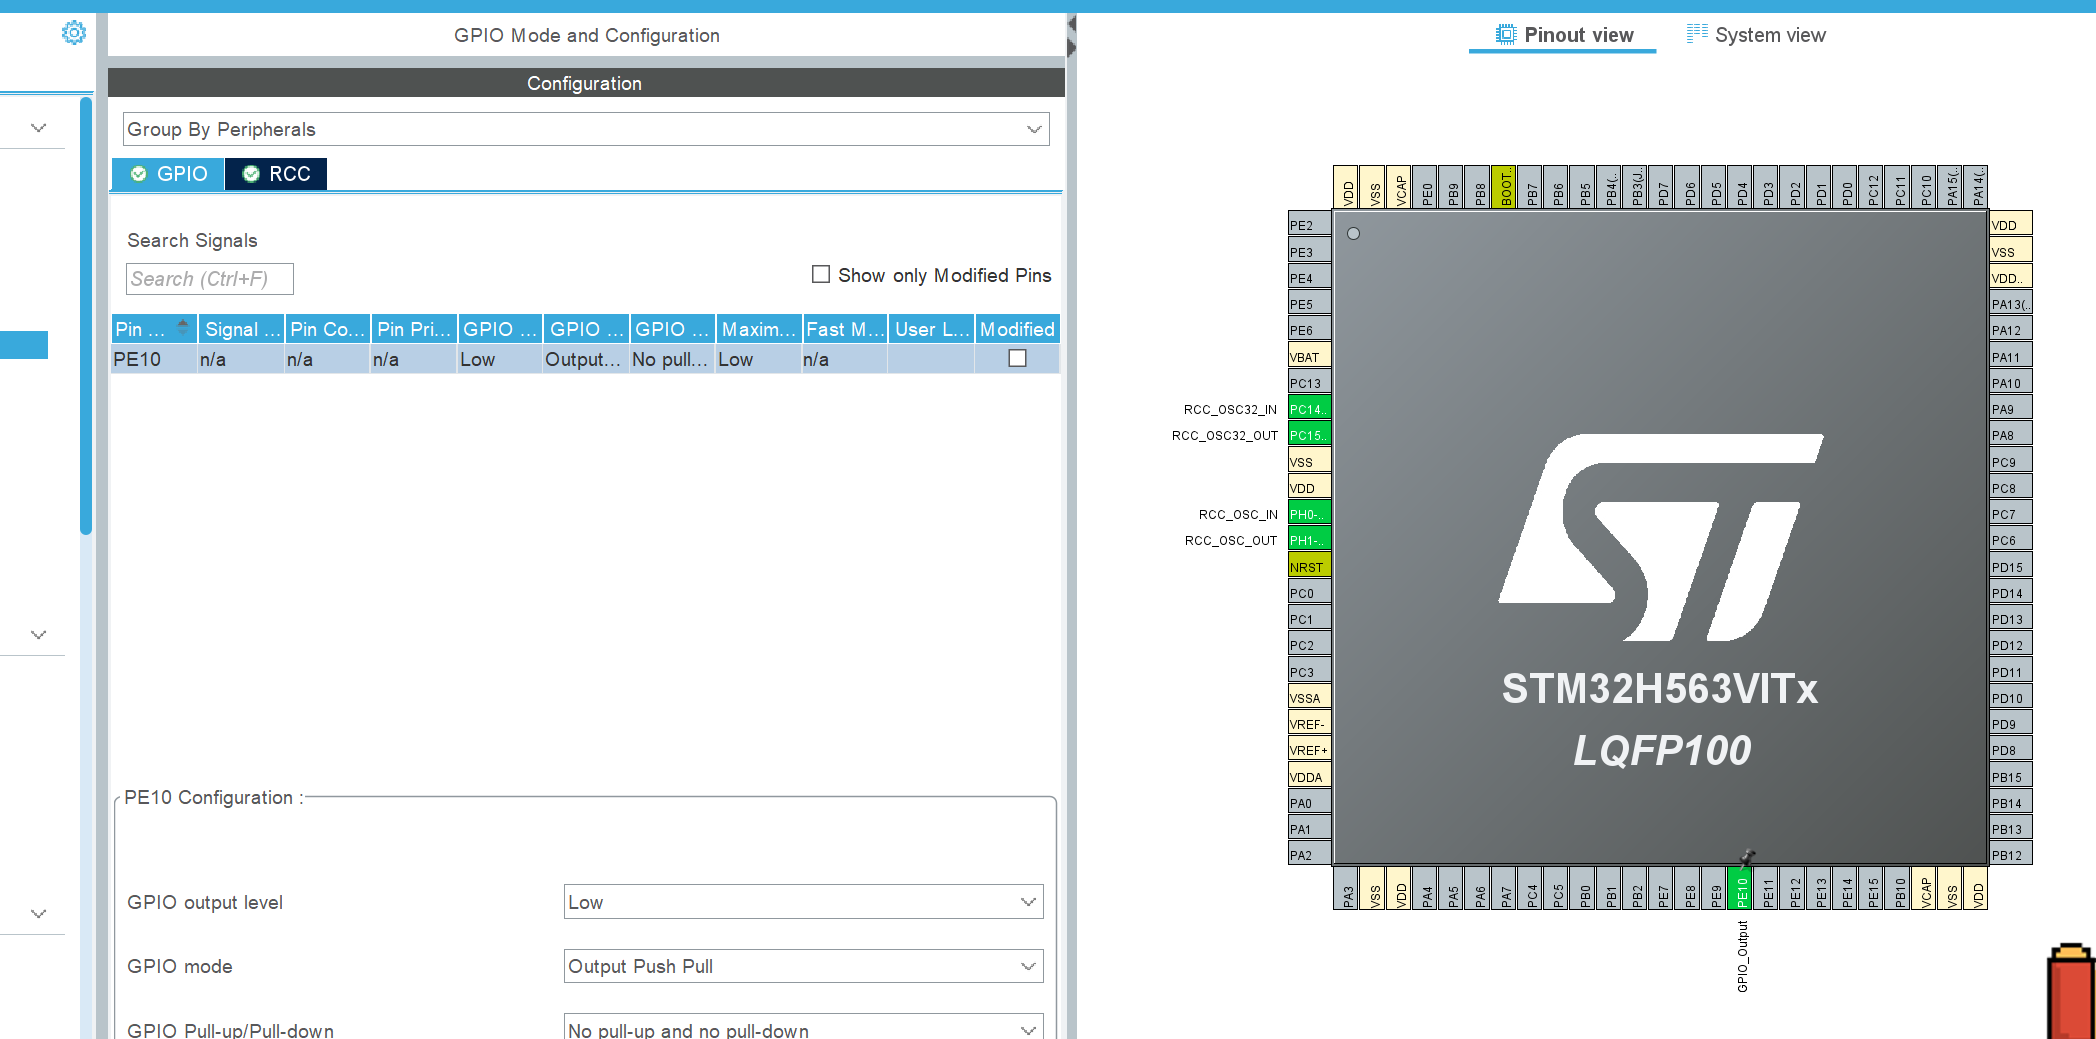Click the green checkmark on the GPIO tab
Viewport: 2096px width, 1039px height.
(x=139, y=173)
